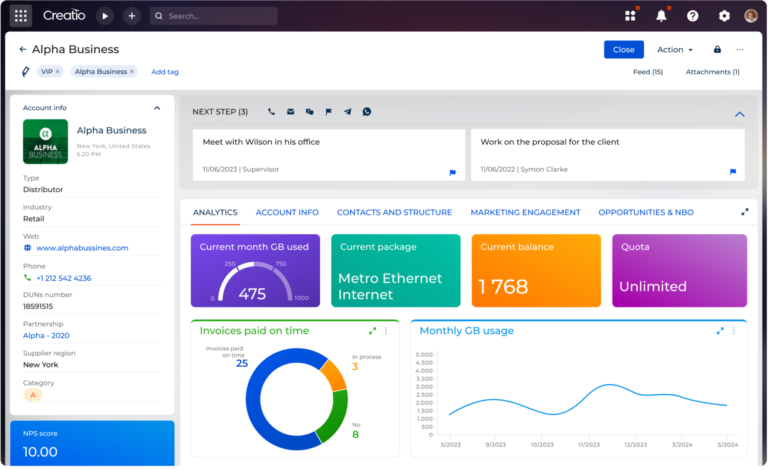Add a task with the flag icon

pyautogui.click(x=329, y=112)
